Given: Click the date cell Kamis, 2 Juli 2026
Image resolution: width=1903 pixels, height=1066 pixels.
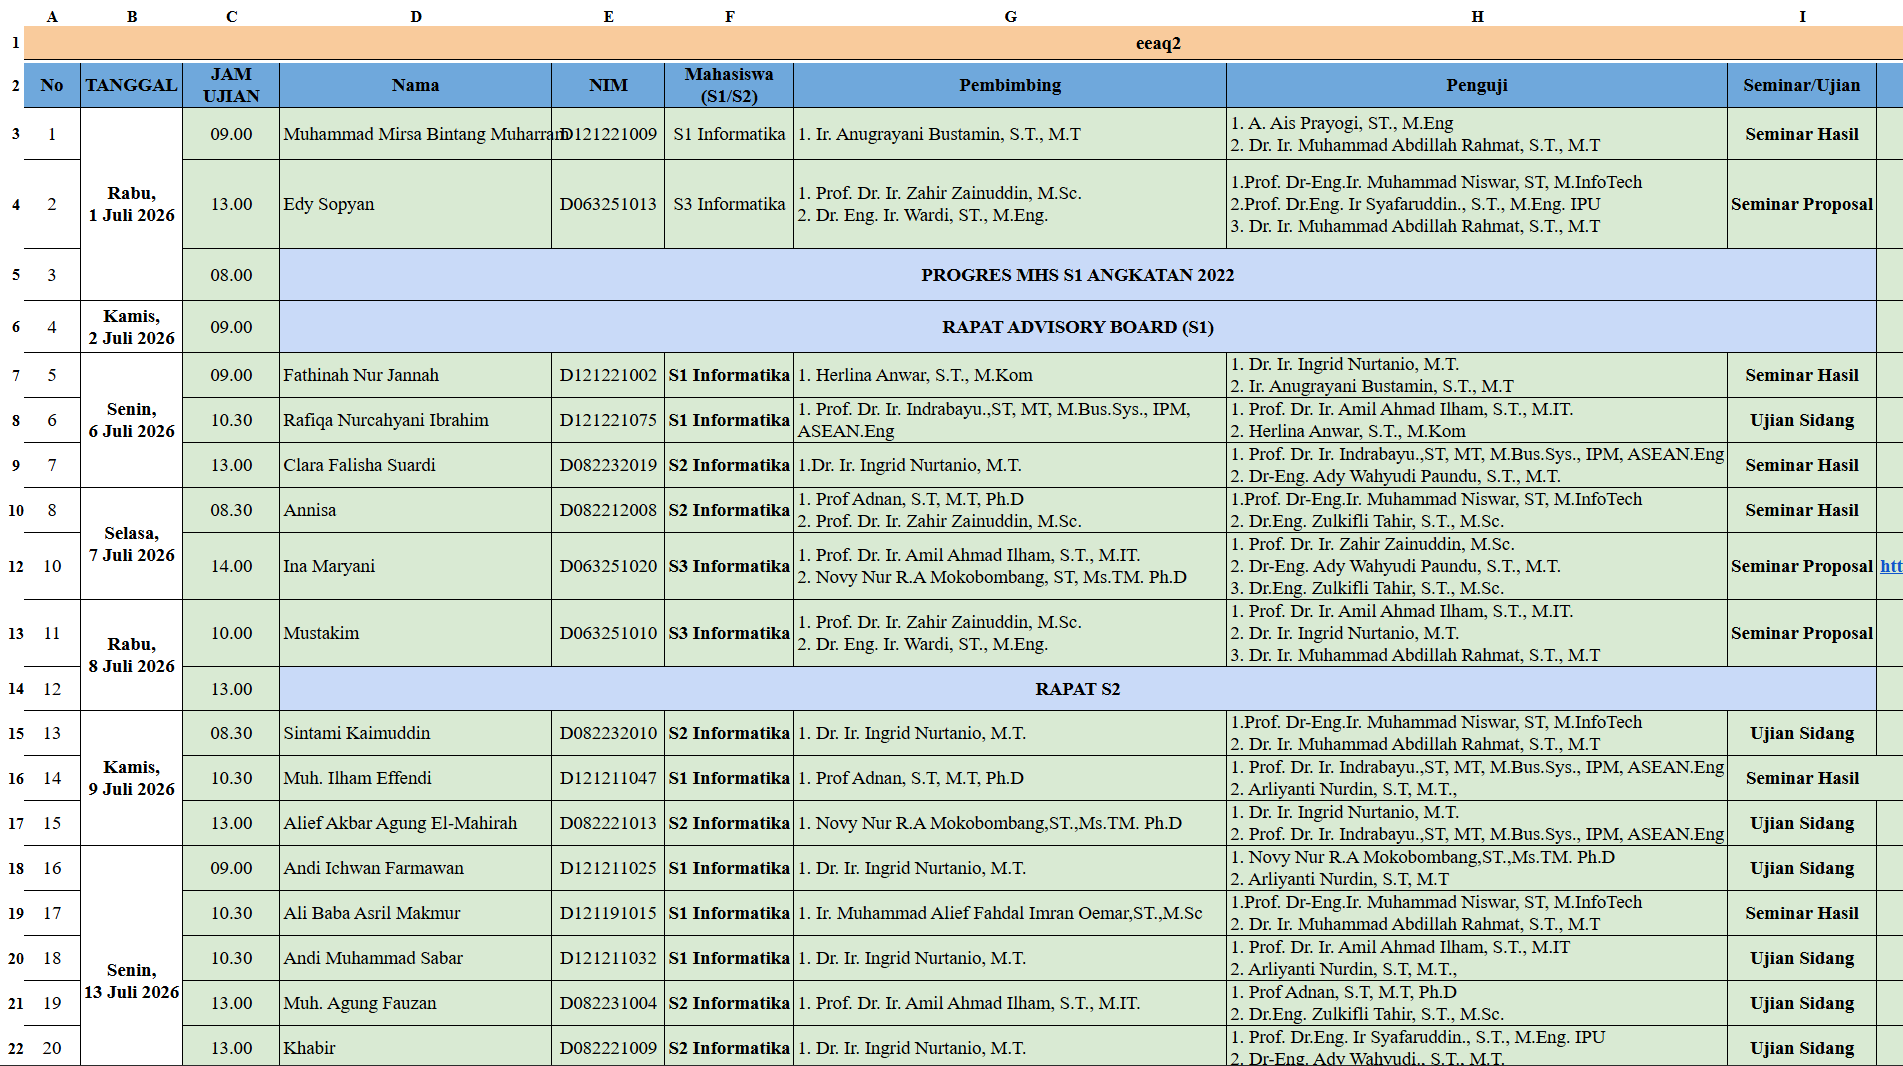Looking at the screenshot, I should coord(132,327).
